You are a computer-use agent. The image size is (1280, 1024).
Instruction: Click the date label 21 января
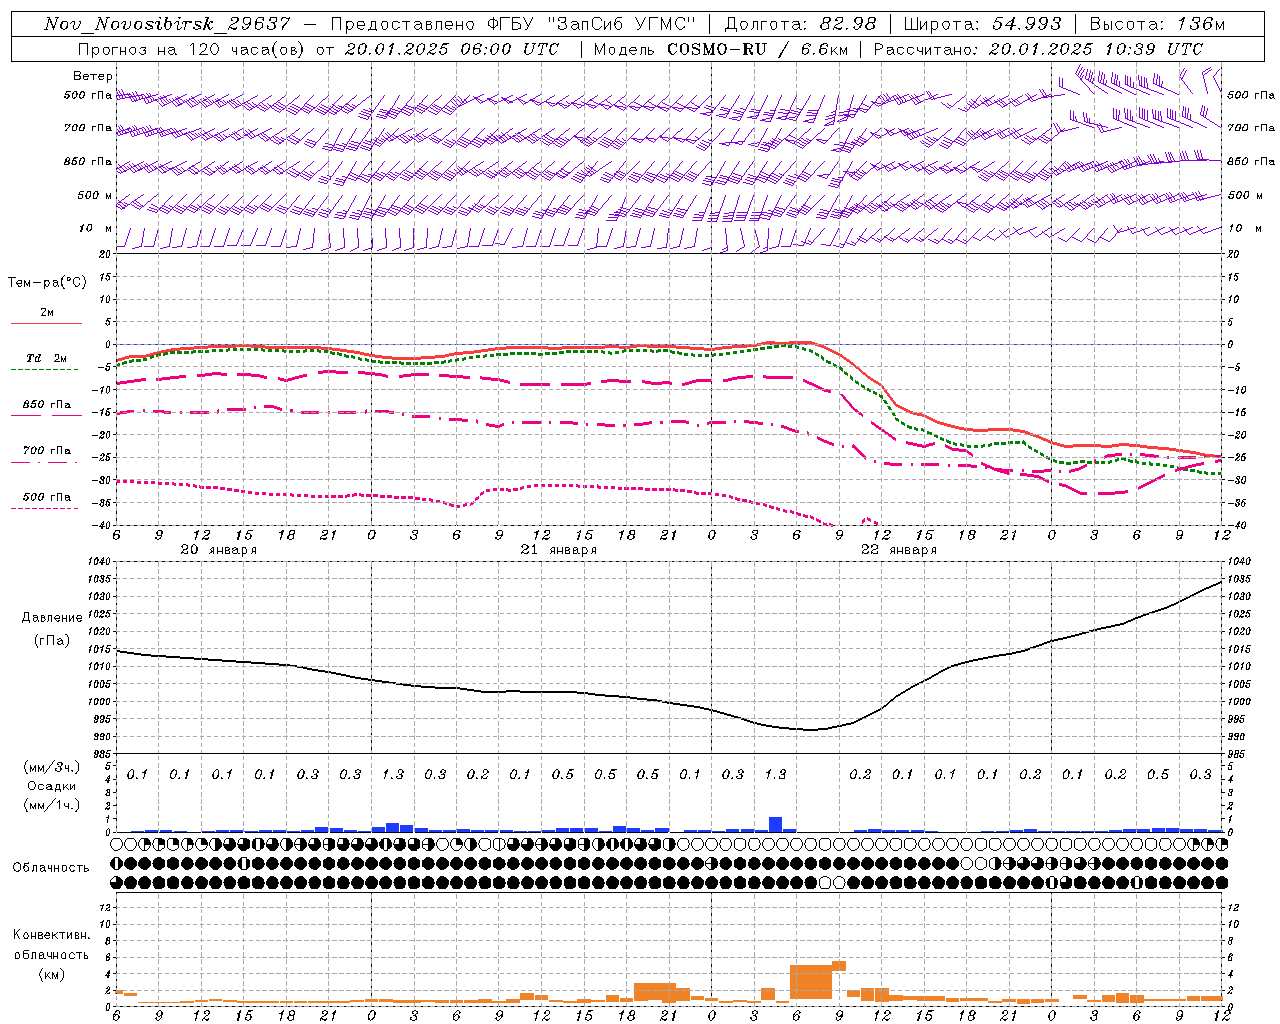pos(558,550)
